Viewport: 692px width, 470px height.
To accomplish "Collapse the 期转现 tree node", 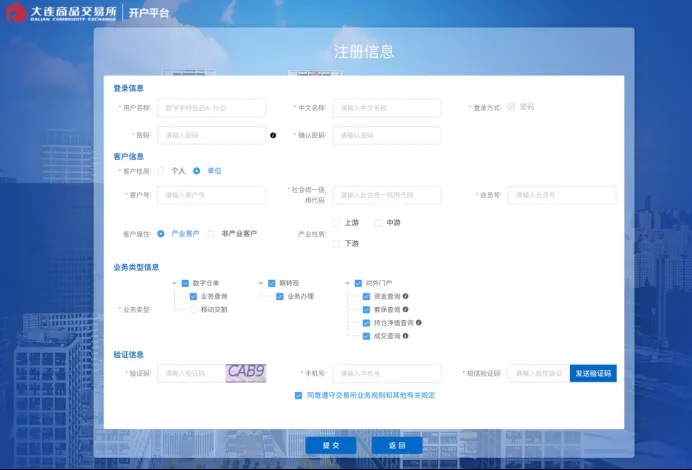I will (260, 283).
